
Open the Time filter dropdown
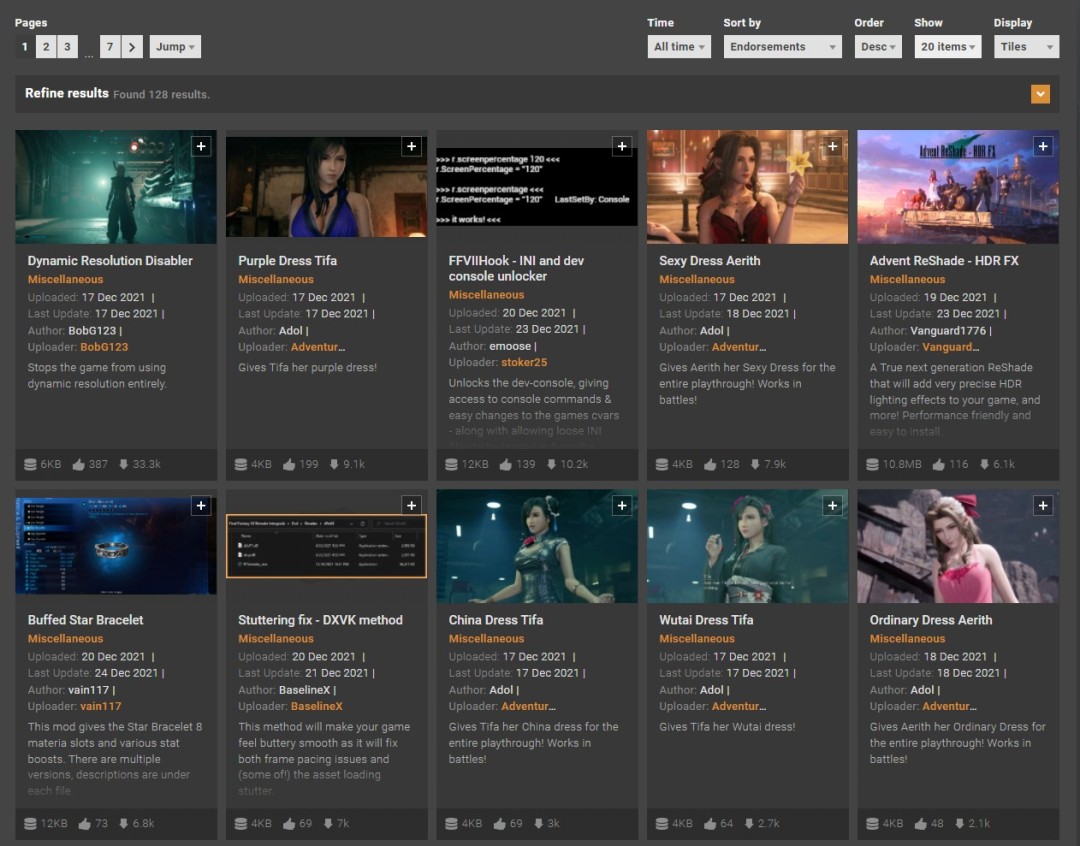[679, 47]
